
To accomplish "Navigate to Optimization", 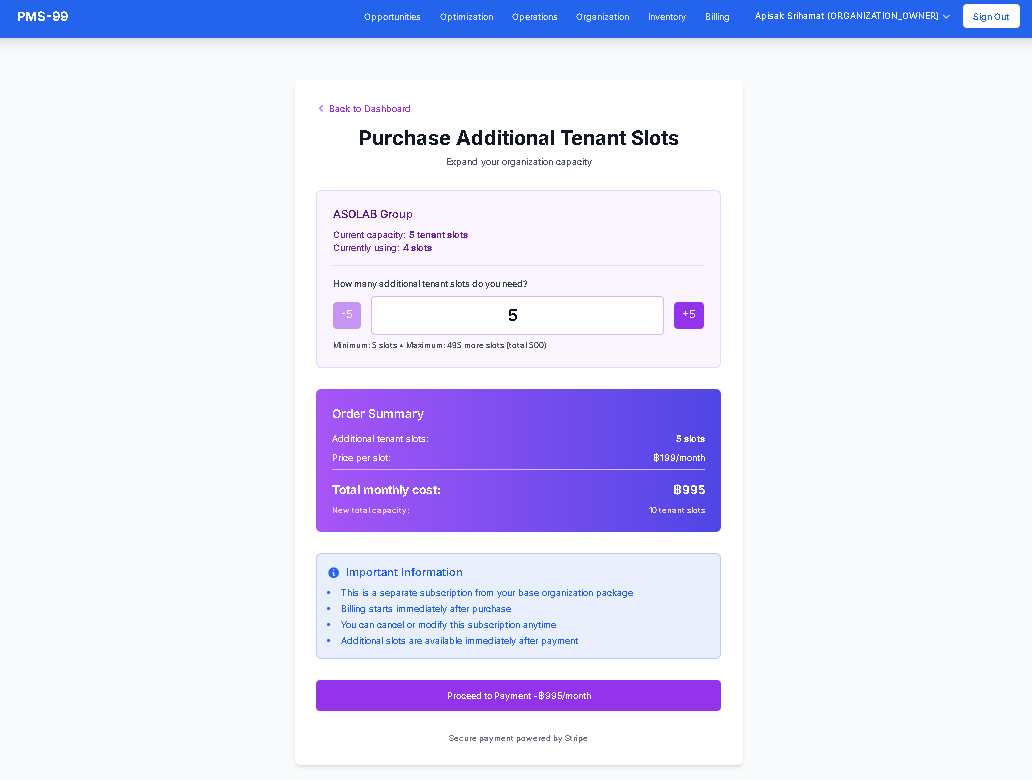I will point(466,17).
